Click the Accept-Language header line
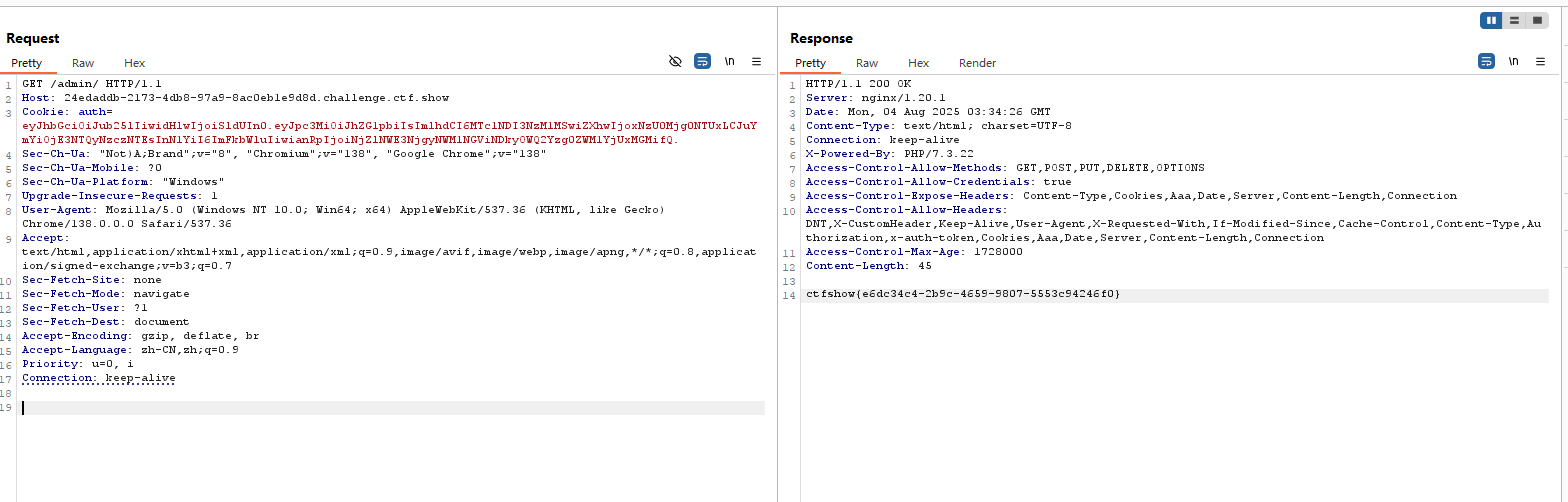 point(130,350)
